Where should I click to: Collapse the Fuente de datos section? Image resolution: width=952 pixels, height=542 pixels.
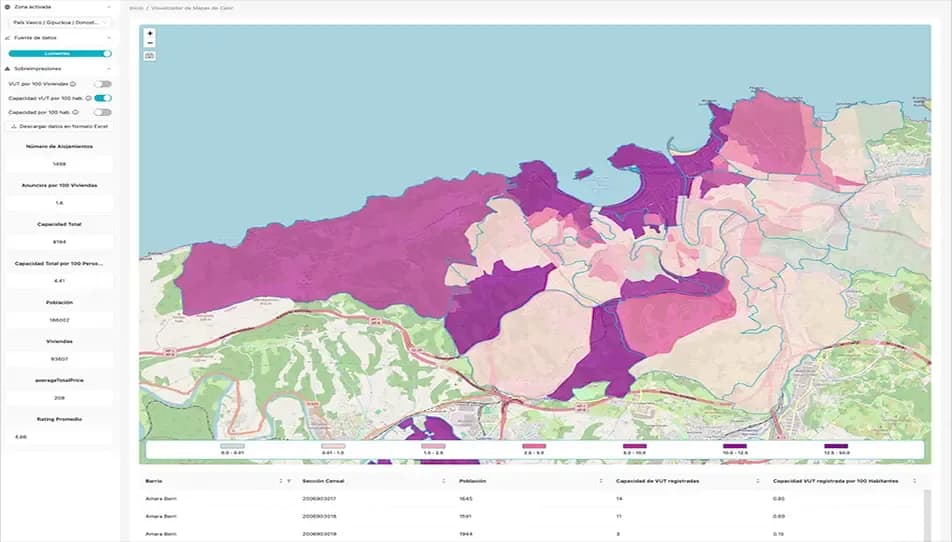coord(108,37)
